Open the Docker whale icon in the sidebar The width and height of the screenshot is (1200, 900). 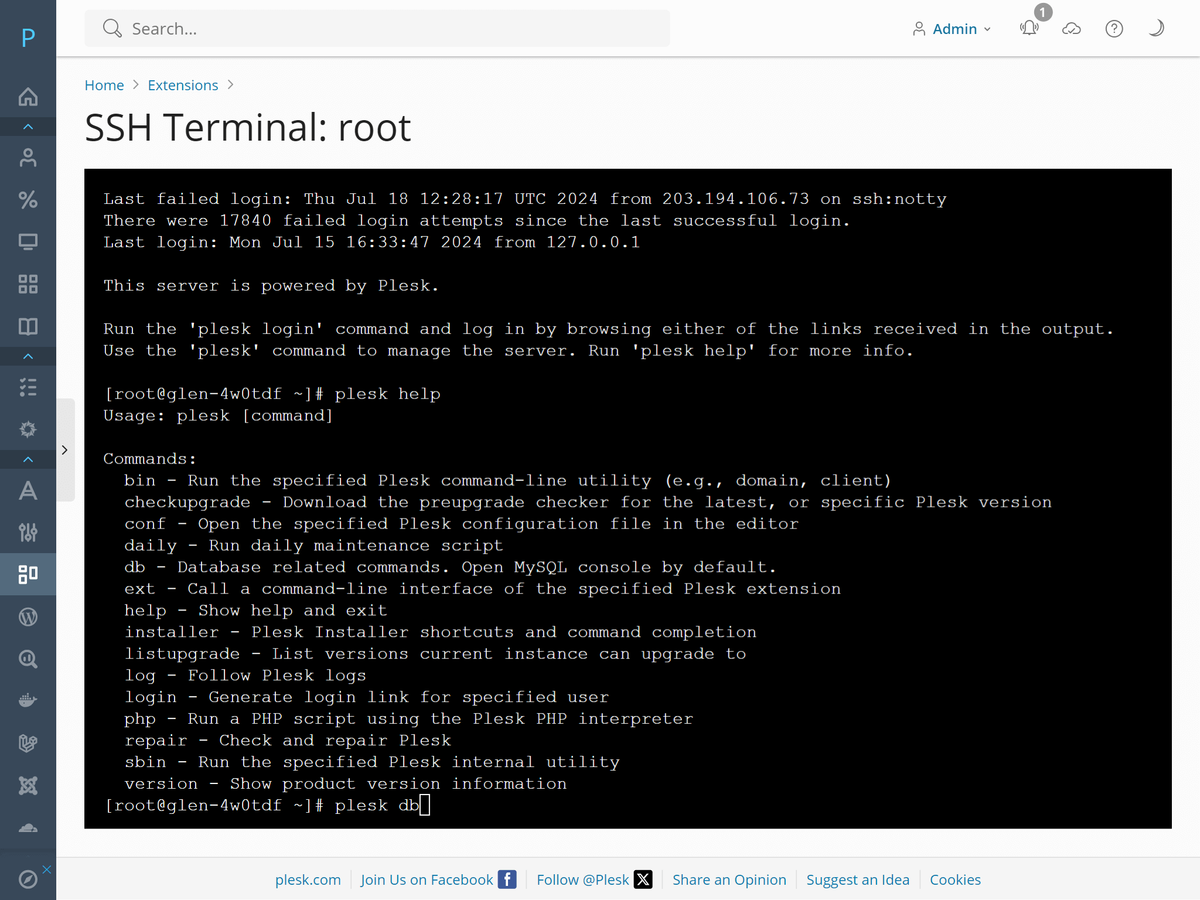click(28, 701)
